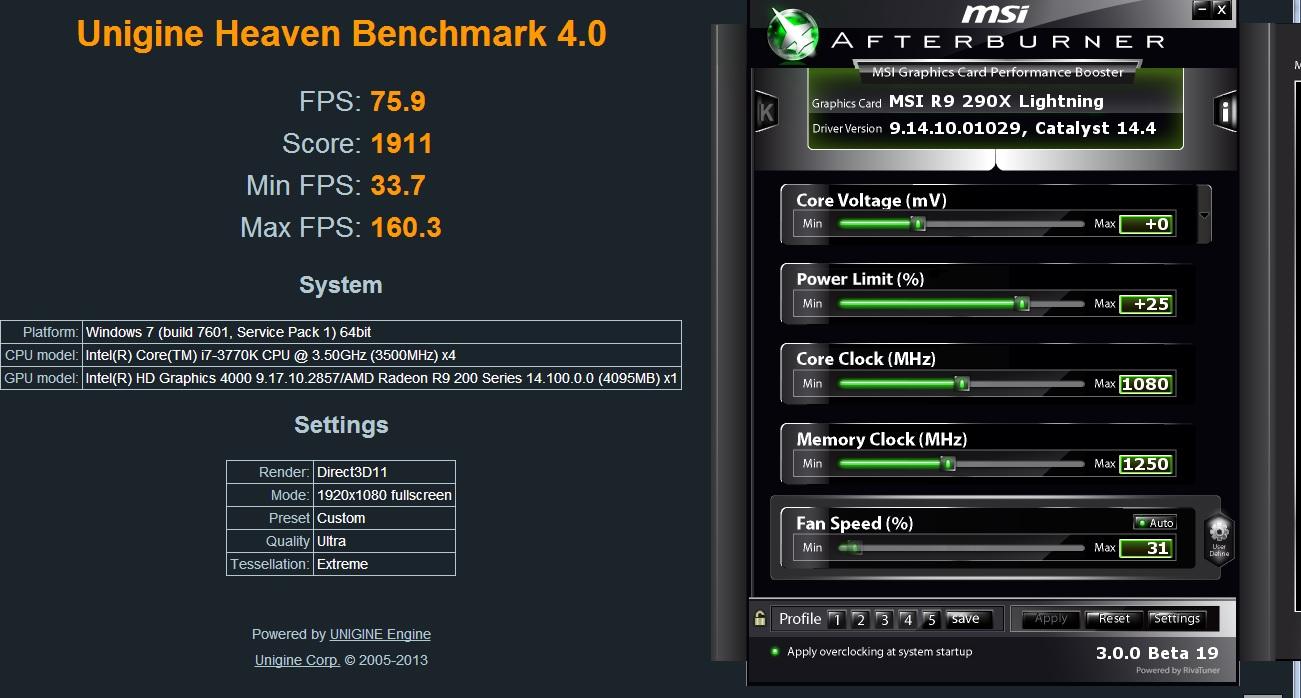1301x698 pixels.
Task: Click the Unigine Heaven Benchmark 4.0 heading
Action: [342, 33]
